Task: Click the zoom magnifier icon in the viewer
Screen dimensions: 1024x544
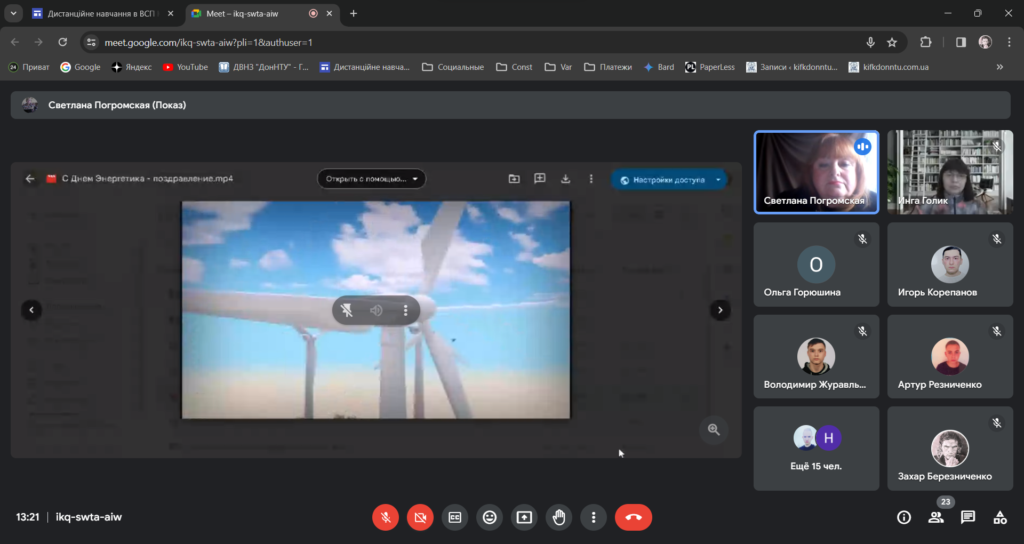Action: tap(714, 430)
